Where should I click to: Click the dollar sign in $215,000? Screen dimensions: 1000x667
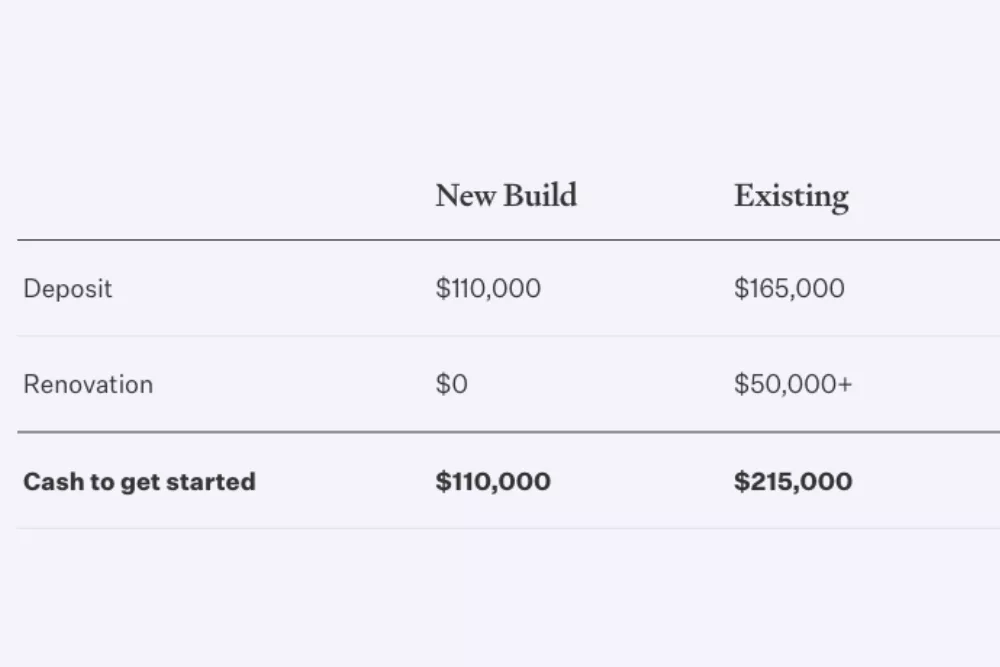tap(741, 482)
